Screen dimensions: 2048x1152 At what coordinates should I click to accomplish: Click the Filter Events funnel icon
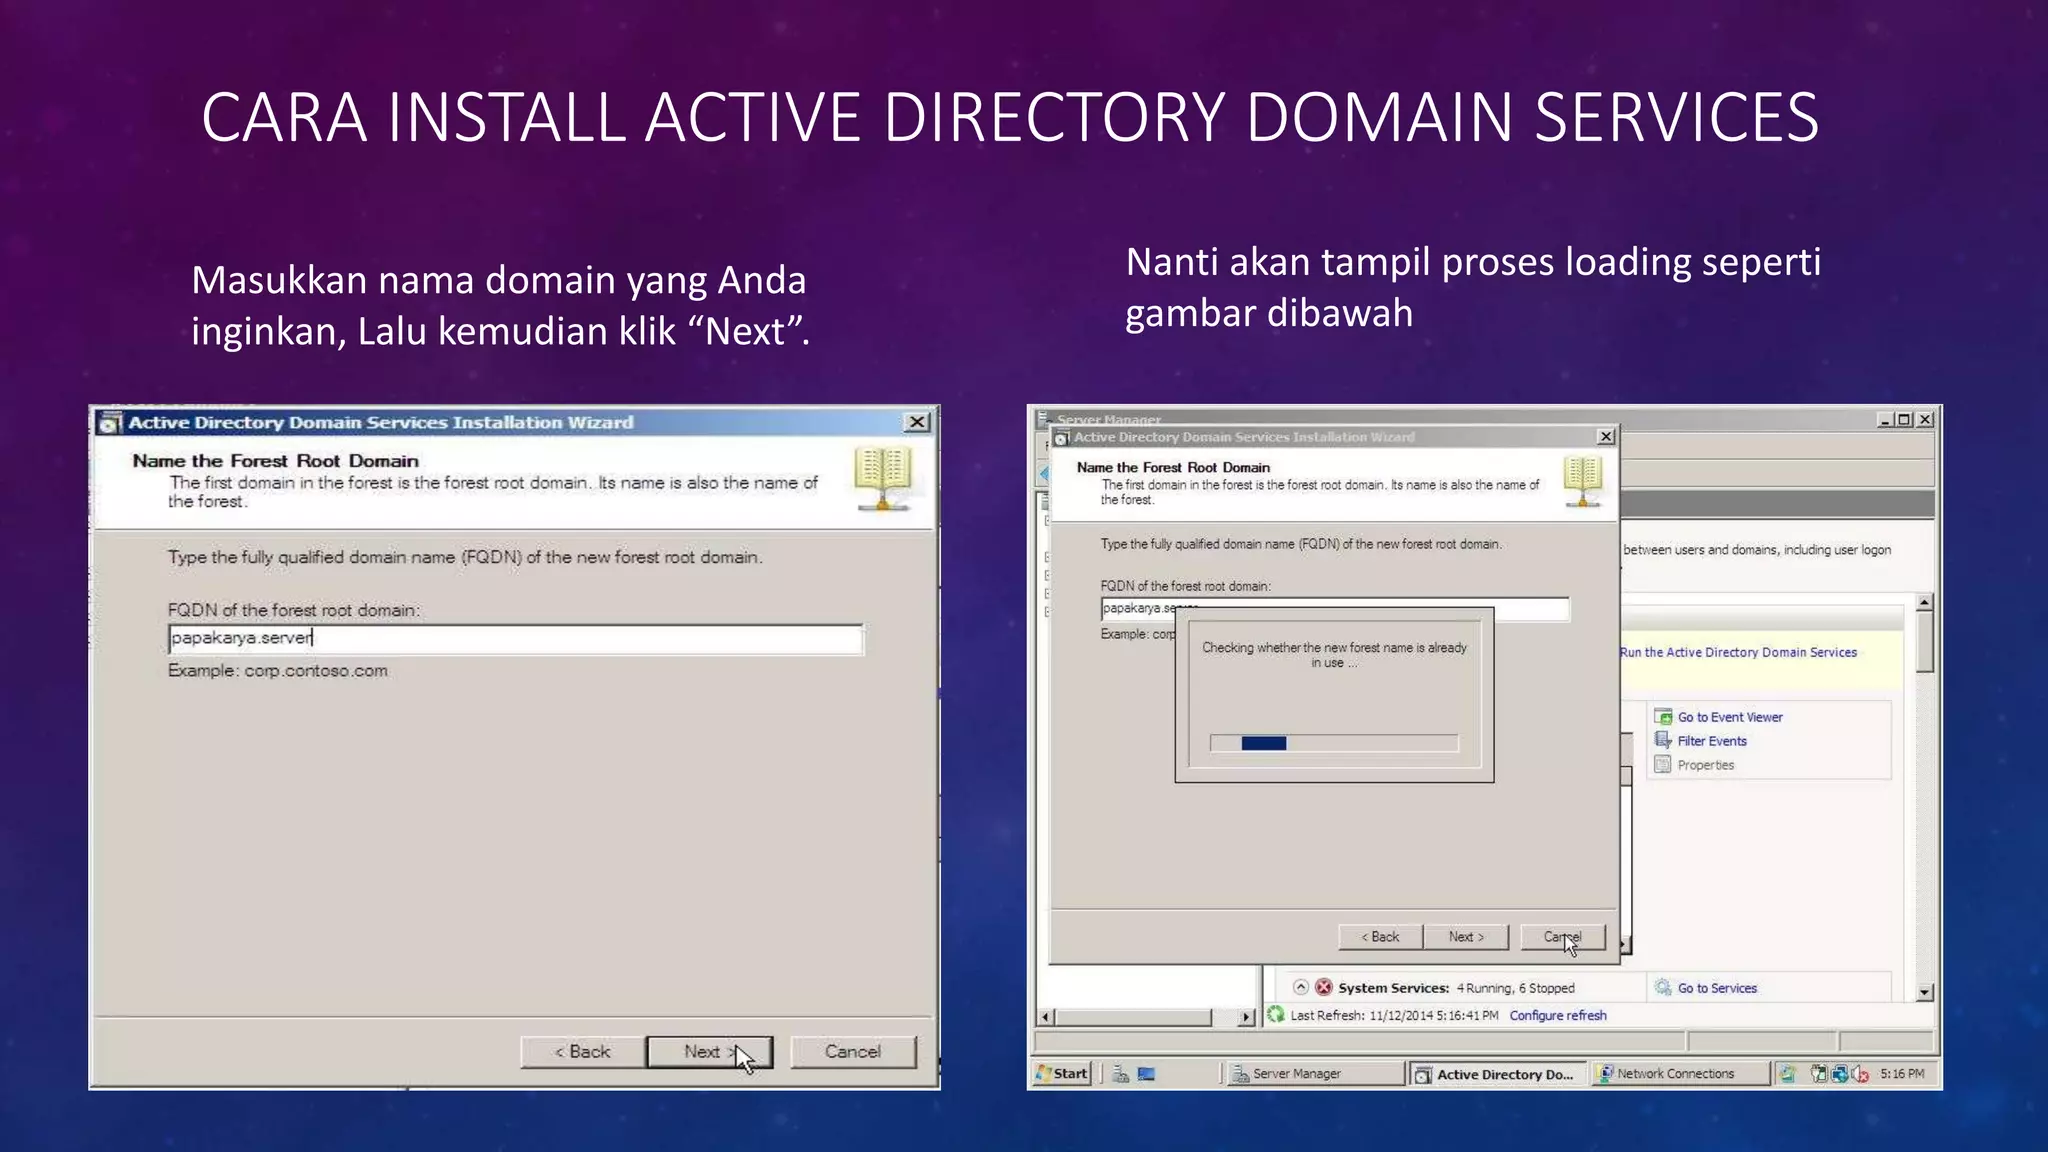[x=1663, y=741]
